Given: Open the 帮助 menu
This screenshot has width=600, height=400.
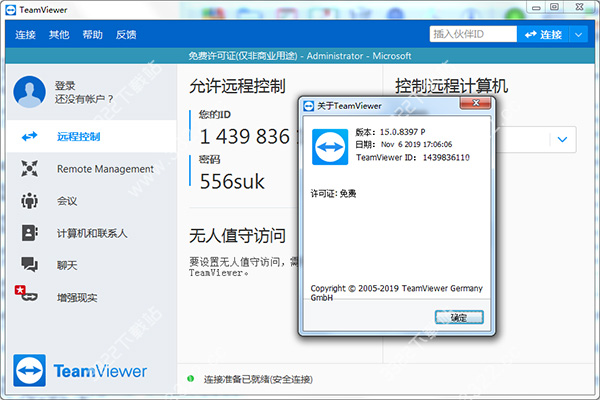Looking at the screenshot, I should pyautogui.click(x=93, y=34).
